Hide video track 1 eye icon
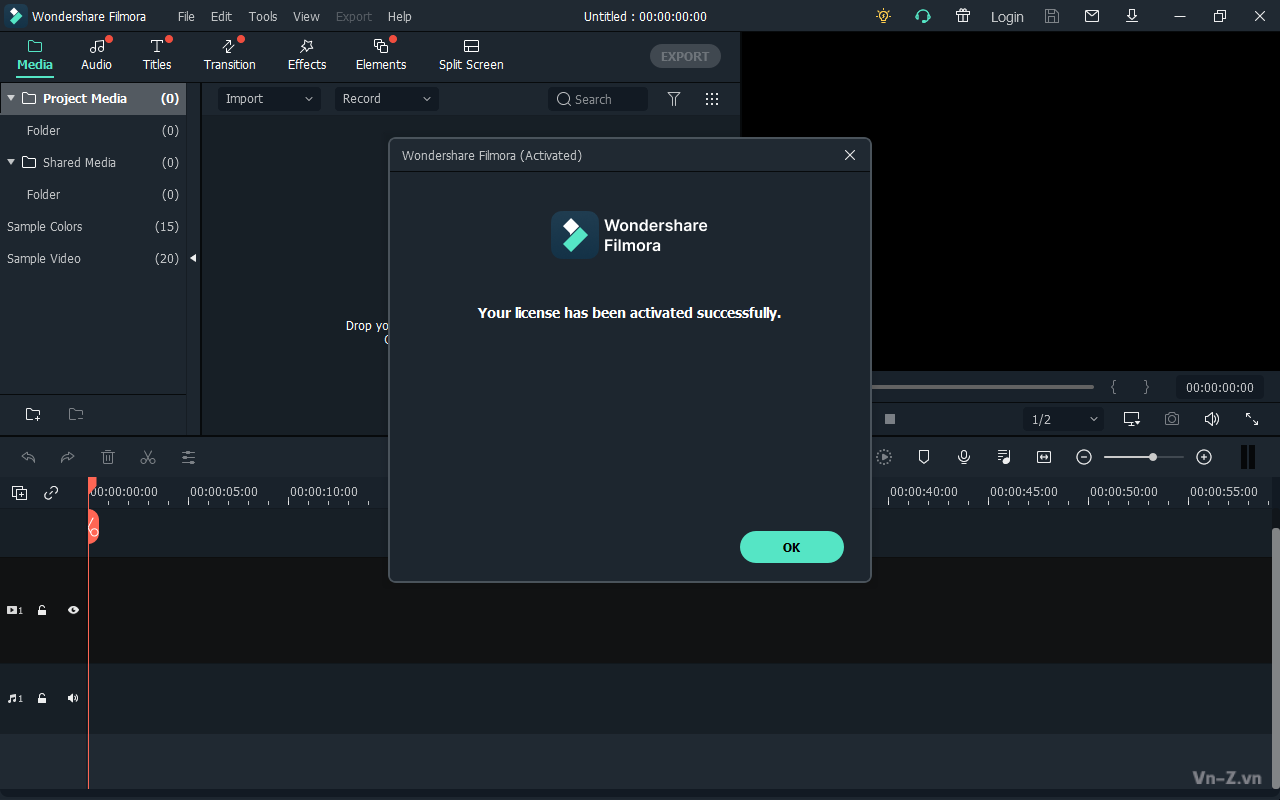1280x800 pixels. (73, 610)
